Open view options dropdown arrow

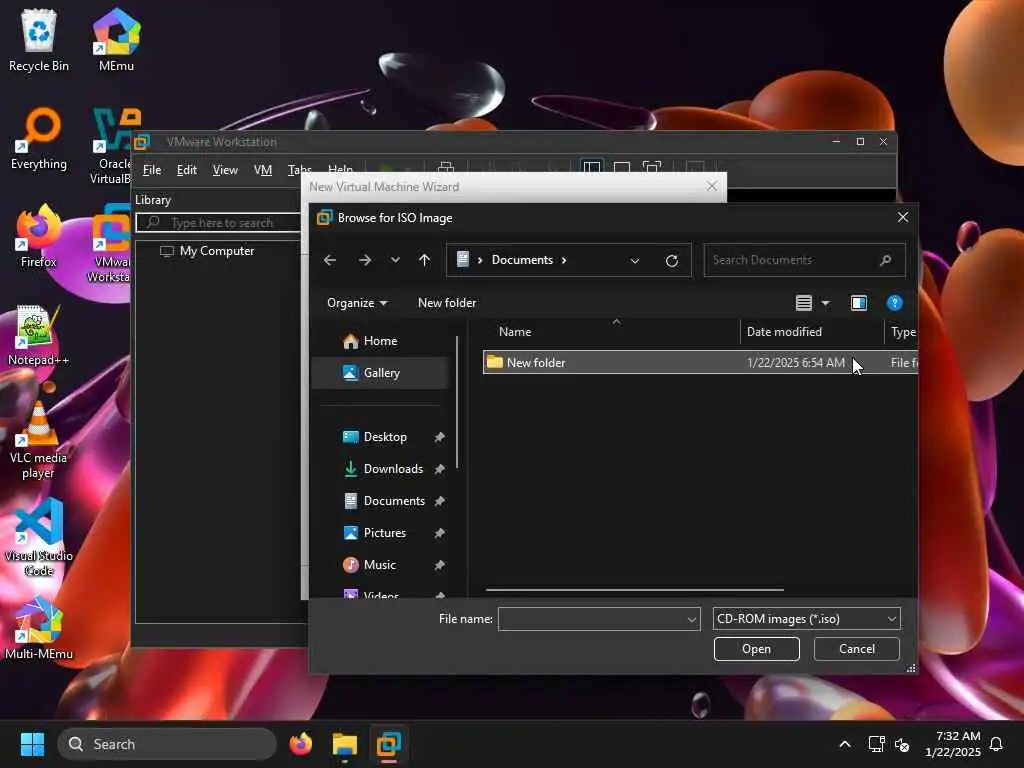pos(825,303)
